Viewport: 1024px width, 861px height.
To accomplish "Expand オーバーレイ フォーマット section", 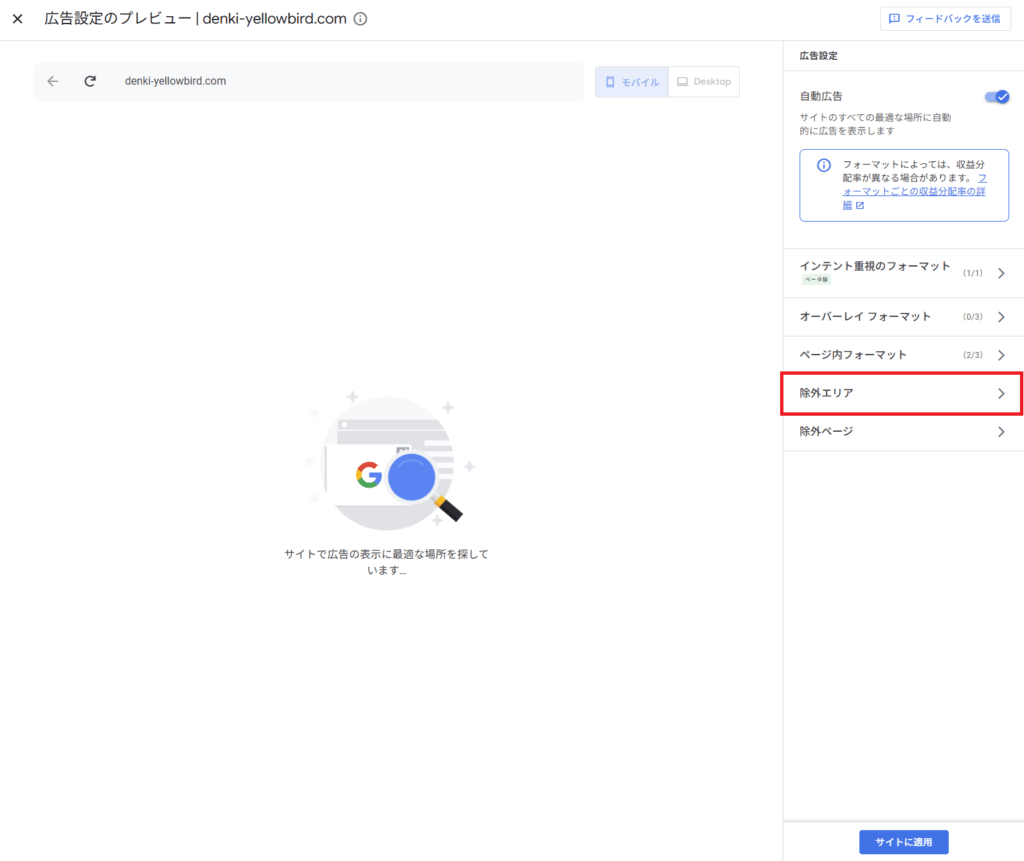I will tap(903, 317).
